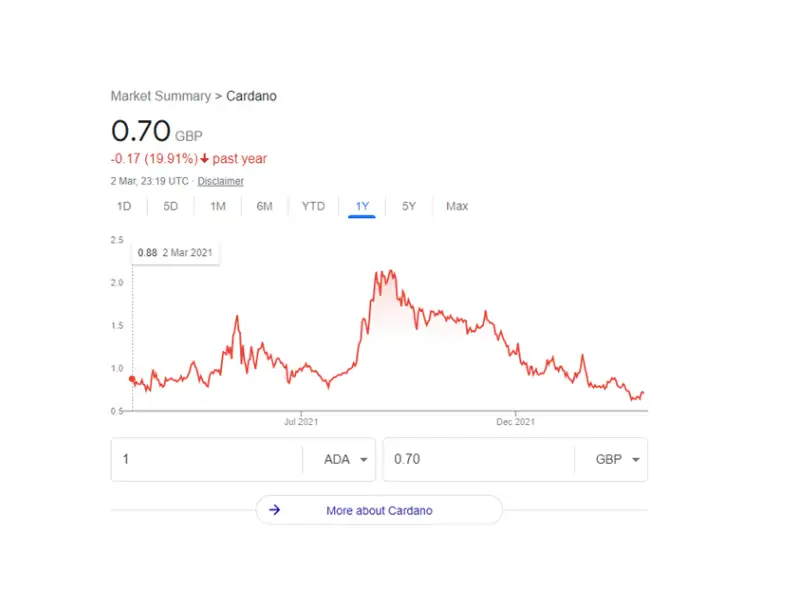Image resolution: width=800 pixels, height=600 pixels.
Task: Click the GBP value field showing 0.70
Action: [x=480, y=459]
